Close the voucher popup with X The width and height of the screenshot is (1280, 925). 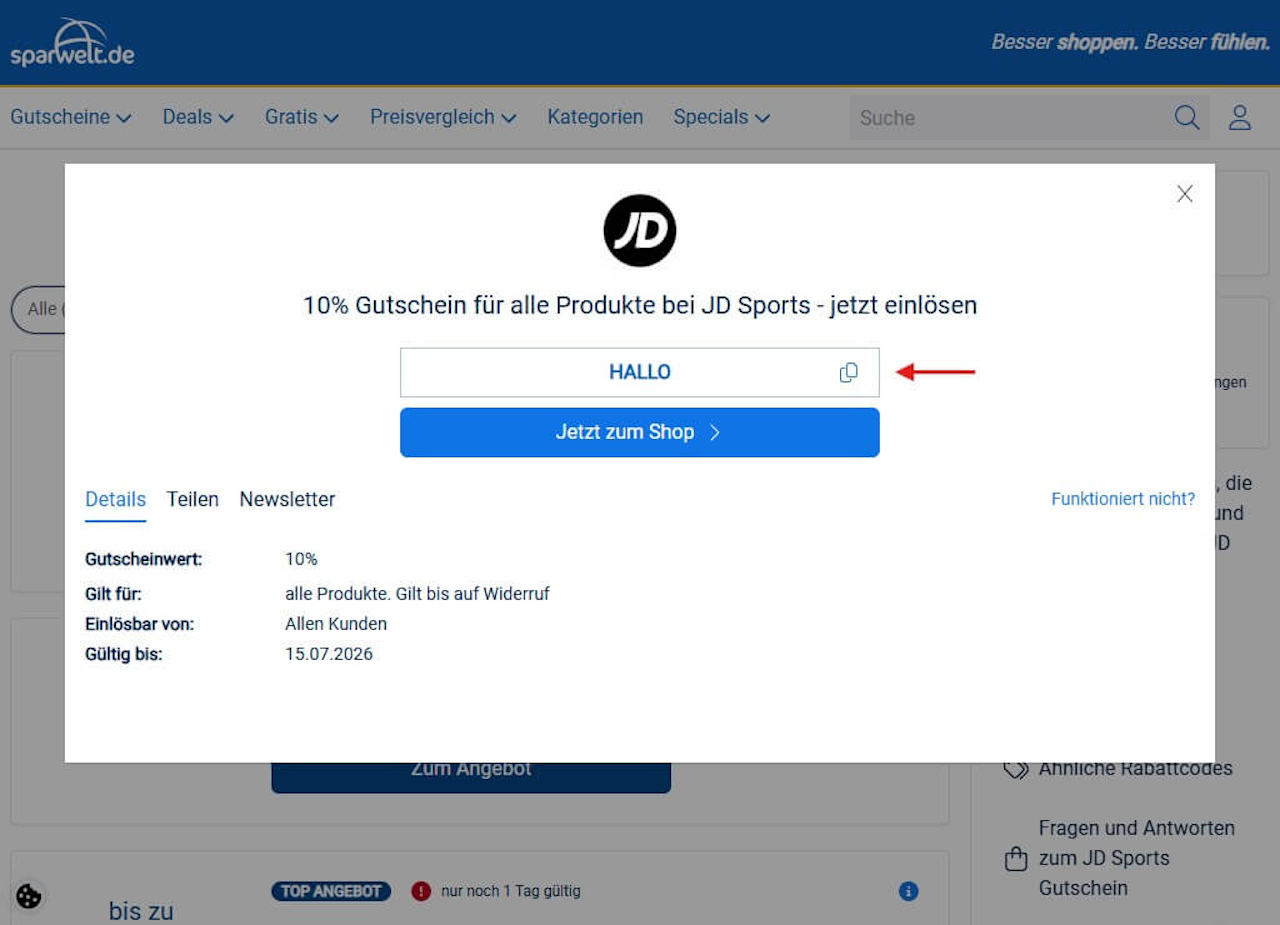(x=1185, y=194)
